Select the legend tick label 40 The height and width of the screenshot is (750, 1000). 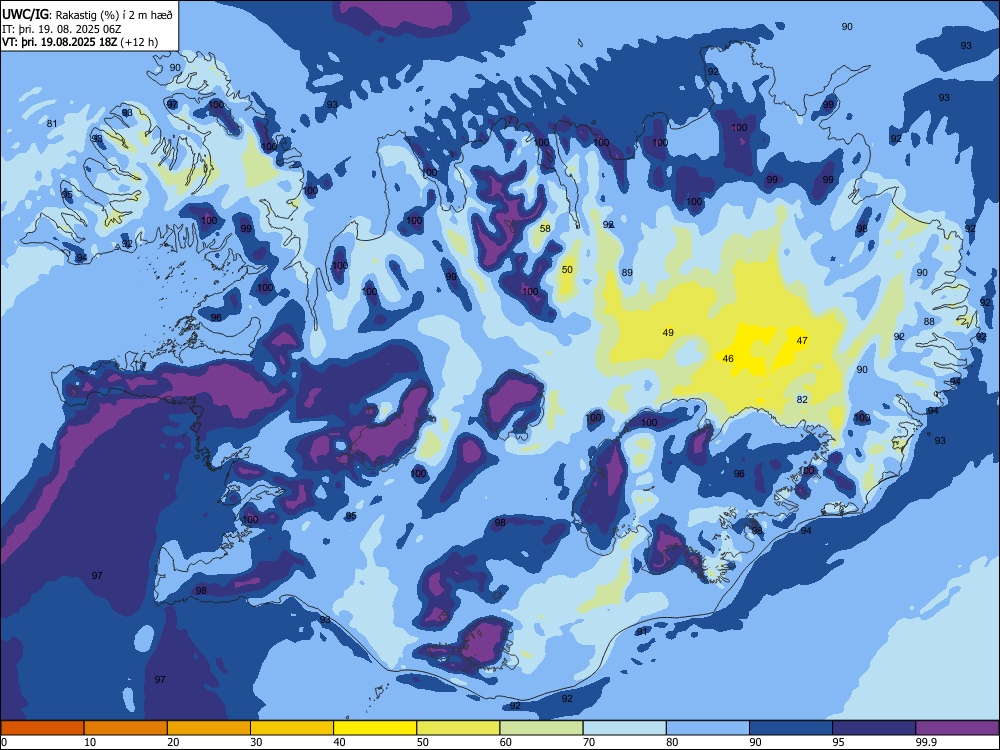click(x=339, y=742)
